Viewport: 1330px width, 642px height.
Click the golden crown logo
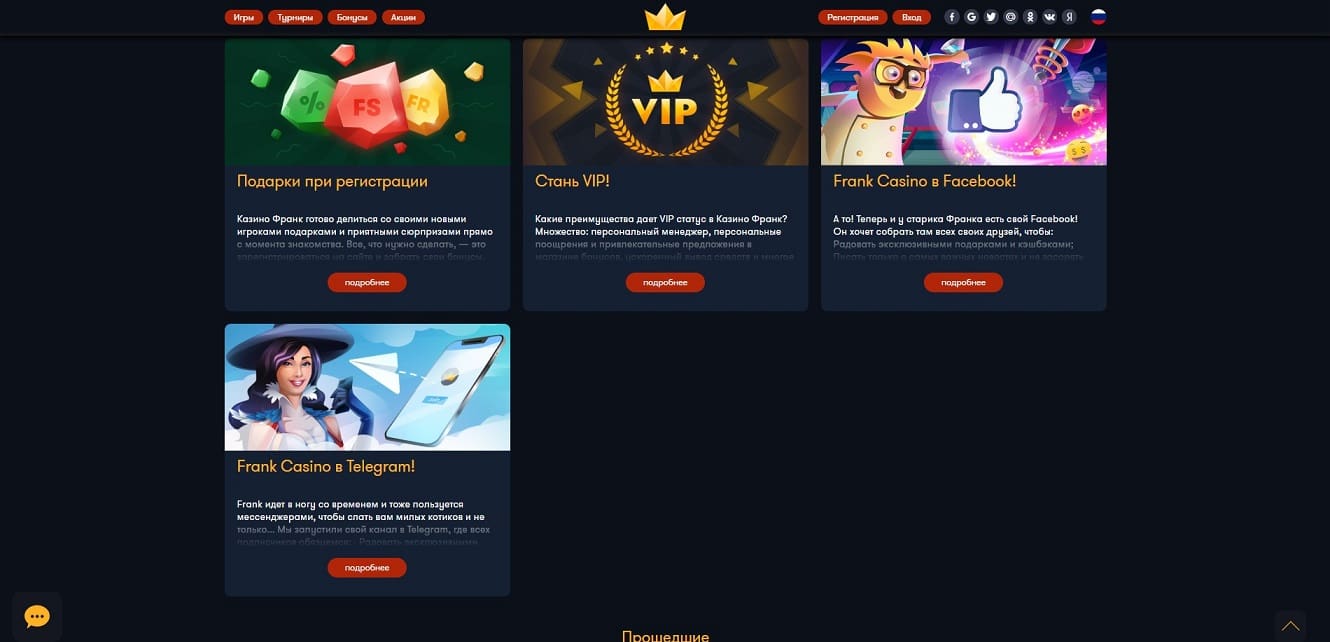665,17
